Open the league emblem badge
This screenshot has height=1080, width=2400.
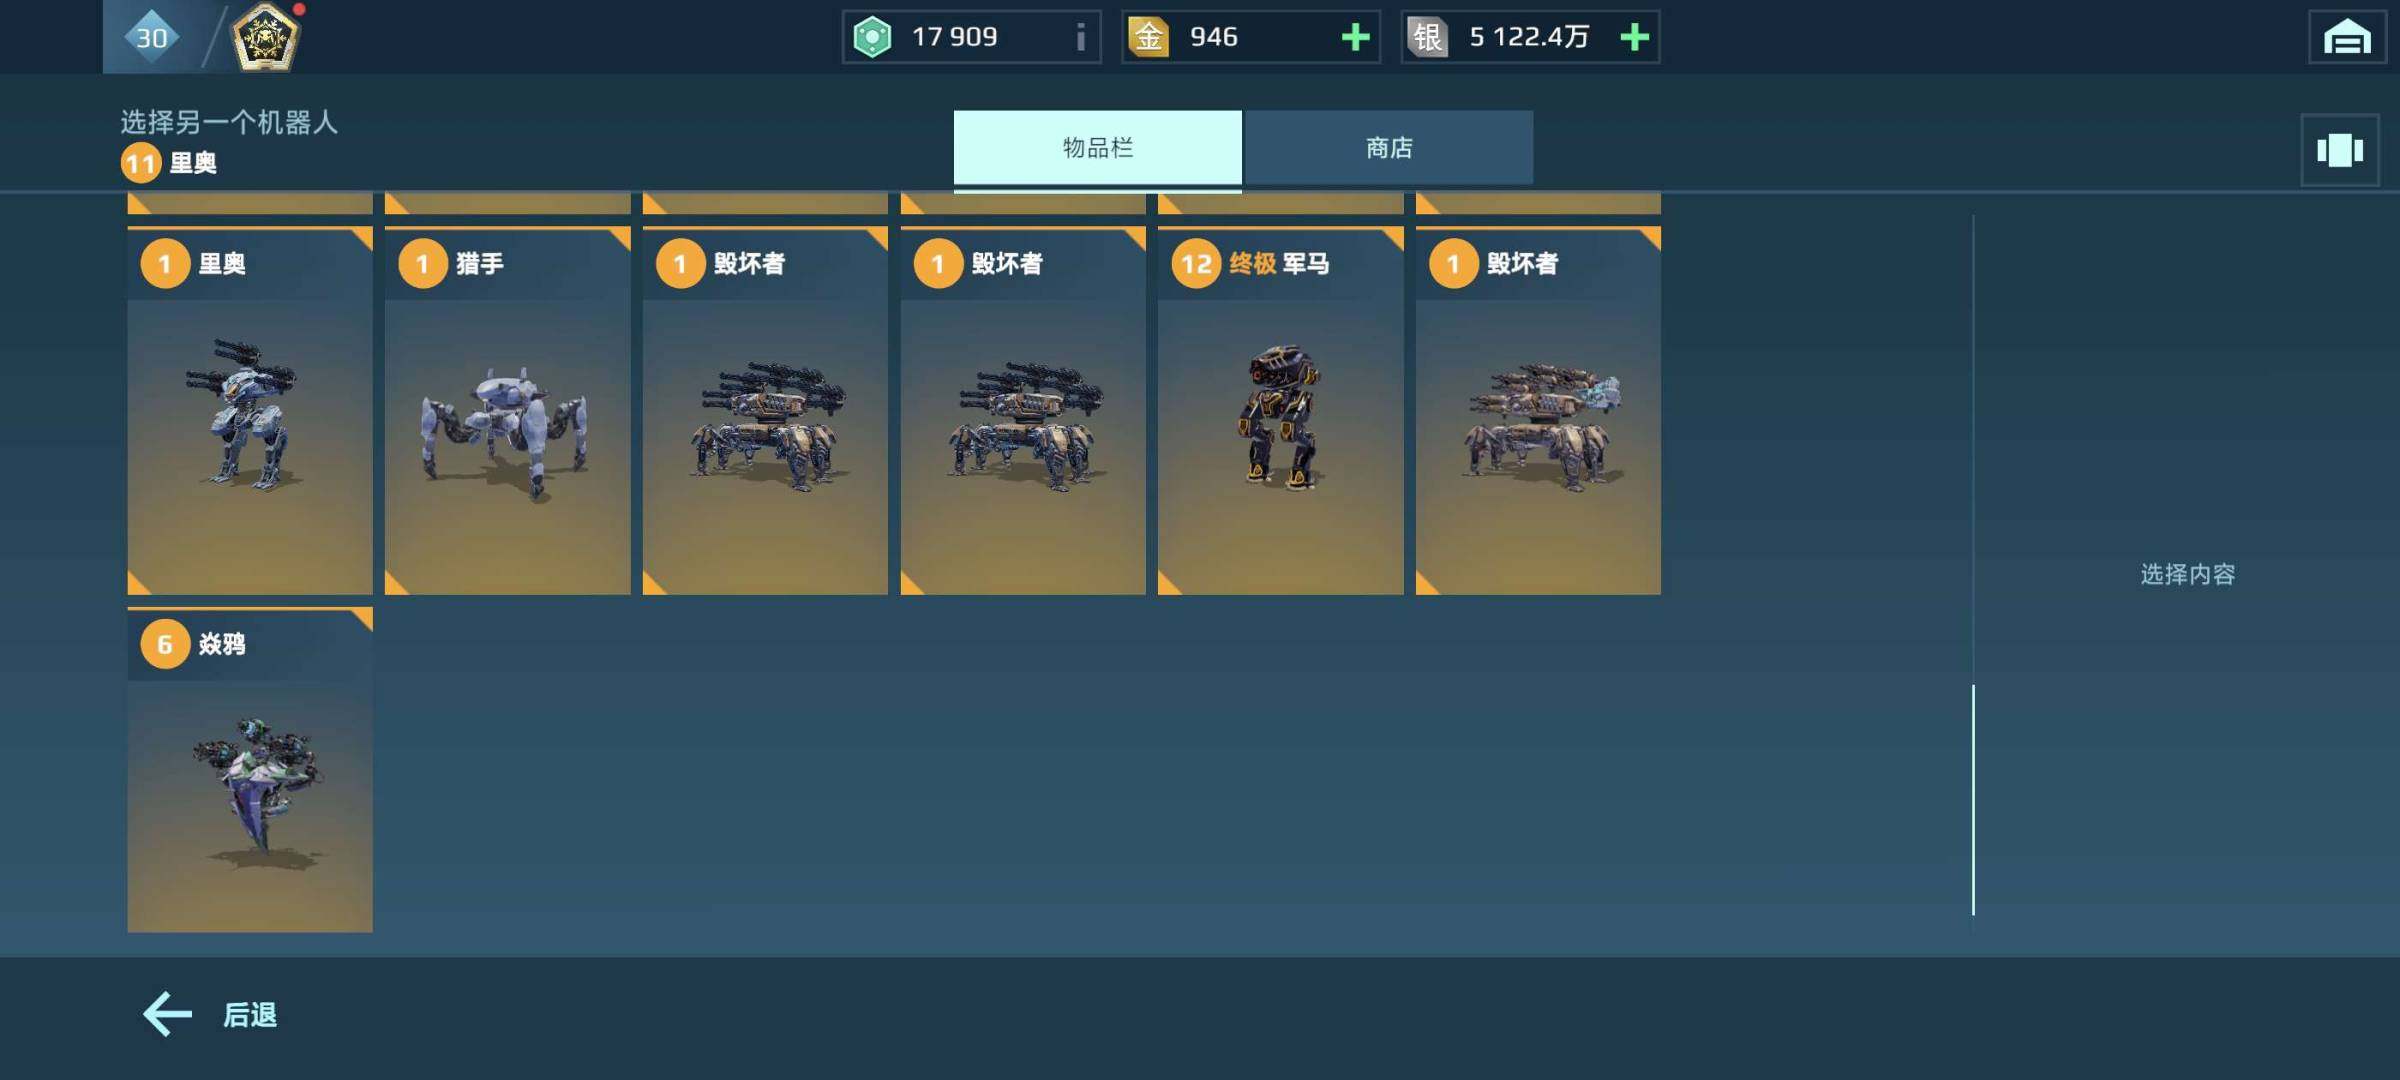[265, 37]
